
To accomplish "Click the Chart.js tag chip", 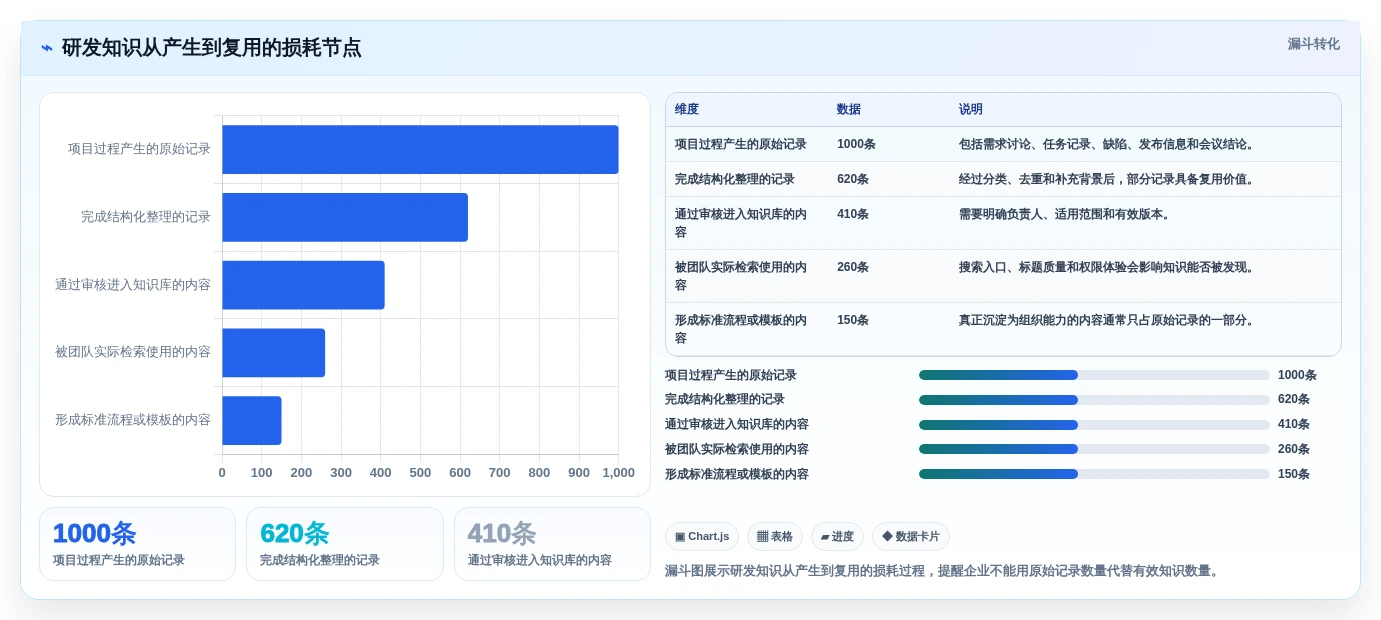I will [701, 537].
